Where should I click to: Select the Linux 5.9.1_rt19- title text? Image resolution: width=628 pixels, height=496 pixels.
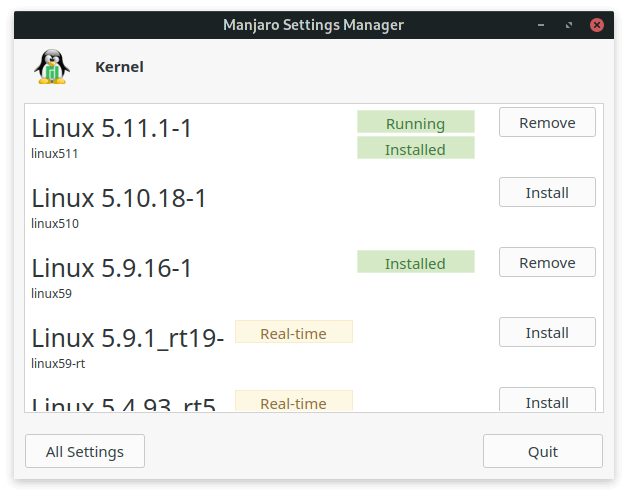tap(128, 339)
